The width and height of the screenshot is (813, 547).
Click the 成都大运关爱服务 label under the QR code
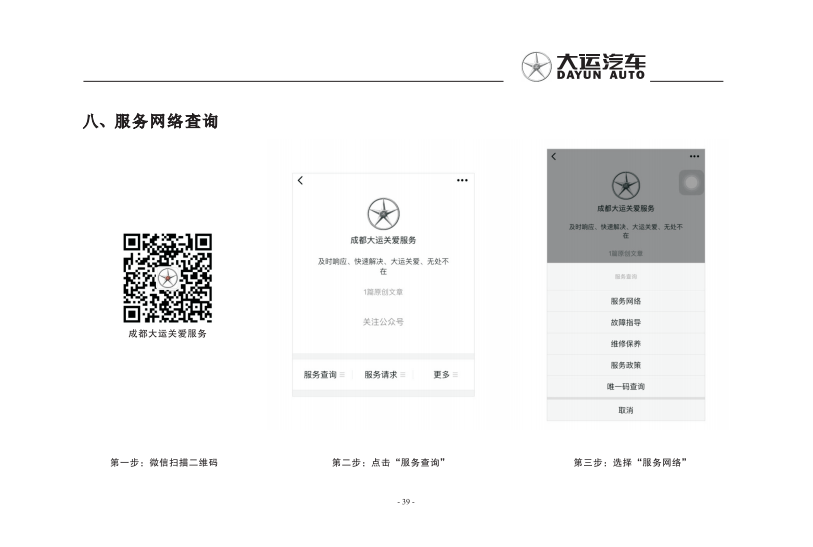167,333
